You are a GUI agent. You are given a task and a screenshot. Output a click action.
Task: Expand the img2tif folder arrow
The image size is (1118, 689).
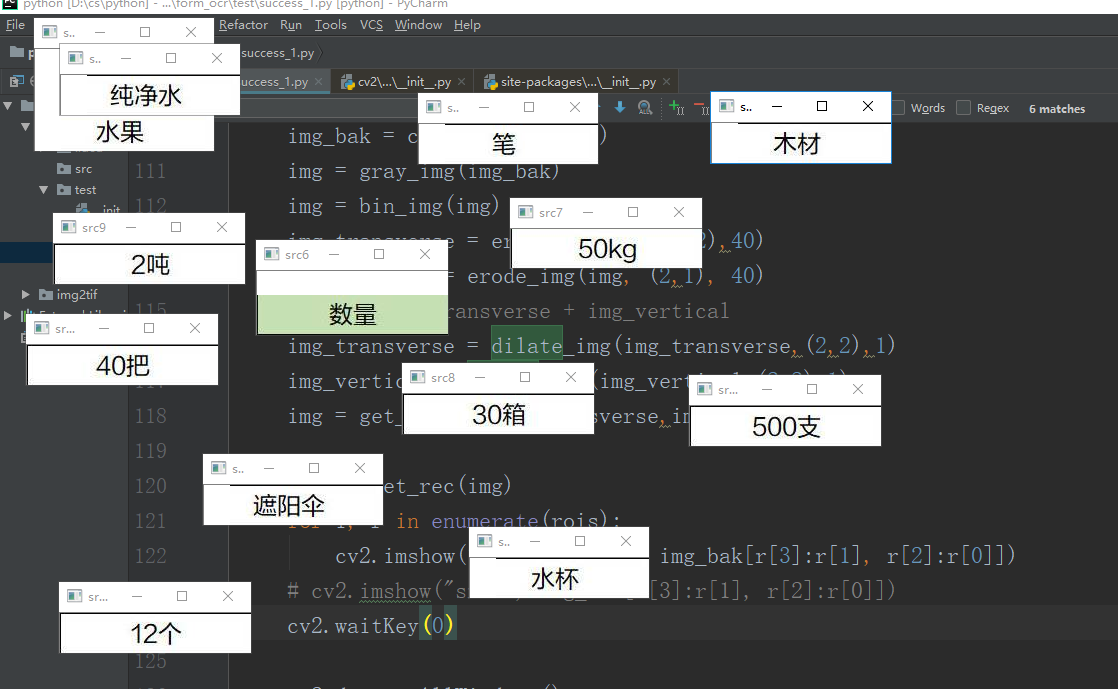[x=26, y=295]
